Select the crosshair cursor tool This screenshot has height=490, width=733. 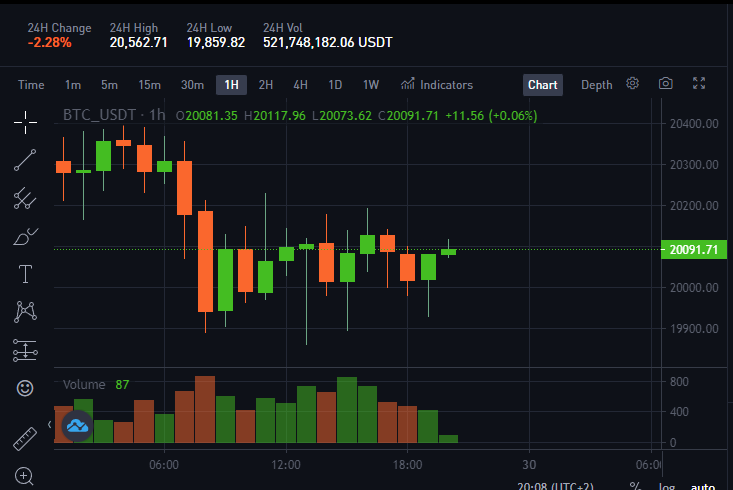click(x=25, y=122)
